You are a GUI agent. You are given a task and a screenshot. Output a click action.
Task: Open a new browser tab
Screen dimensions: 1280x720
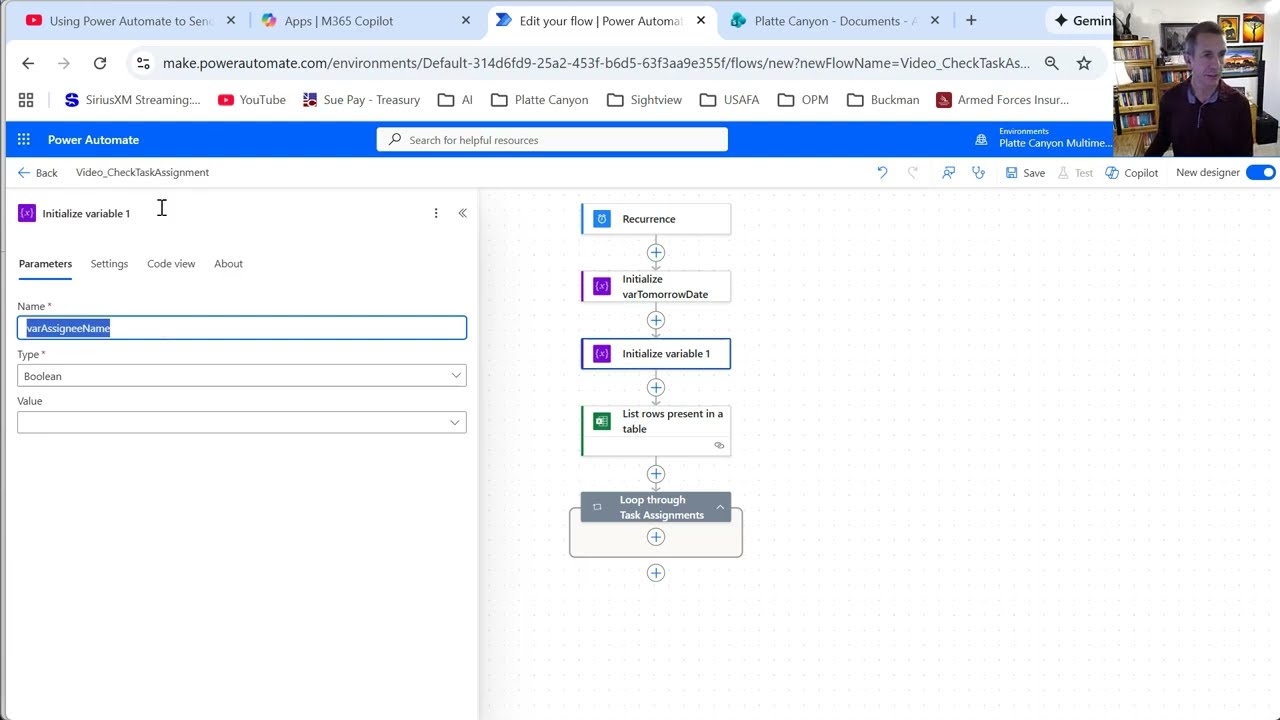[971, 20]
